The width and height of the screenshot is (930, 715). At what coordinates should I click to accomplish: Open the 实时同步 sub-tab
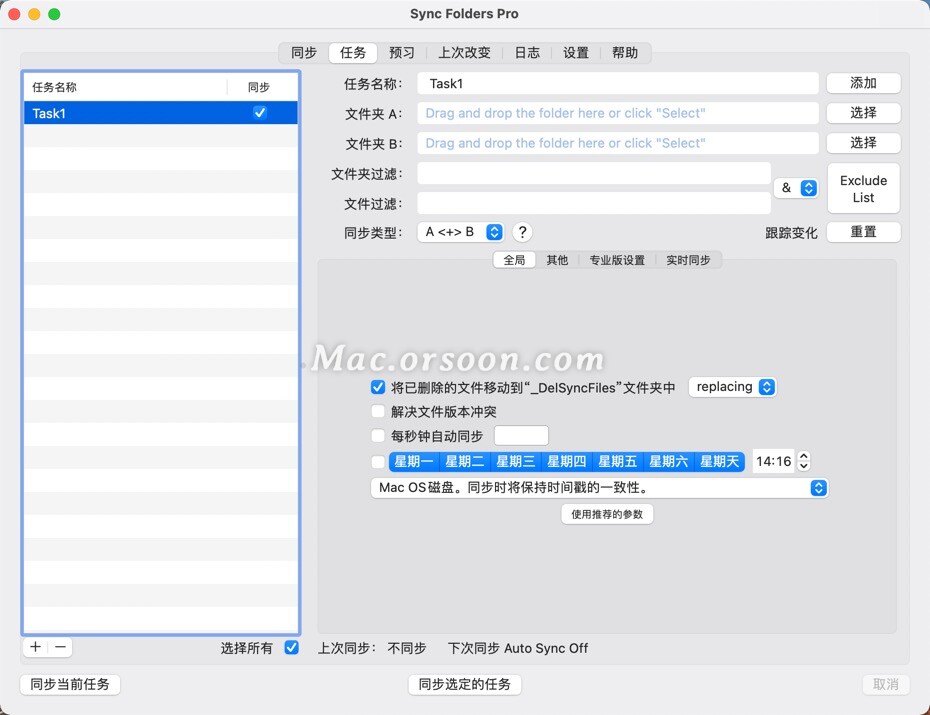point(687,259)
